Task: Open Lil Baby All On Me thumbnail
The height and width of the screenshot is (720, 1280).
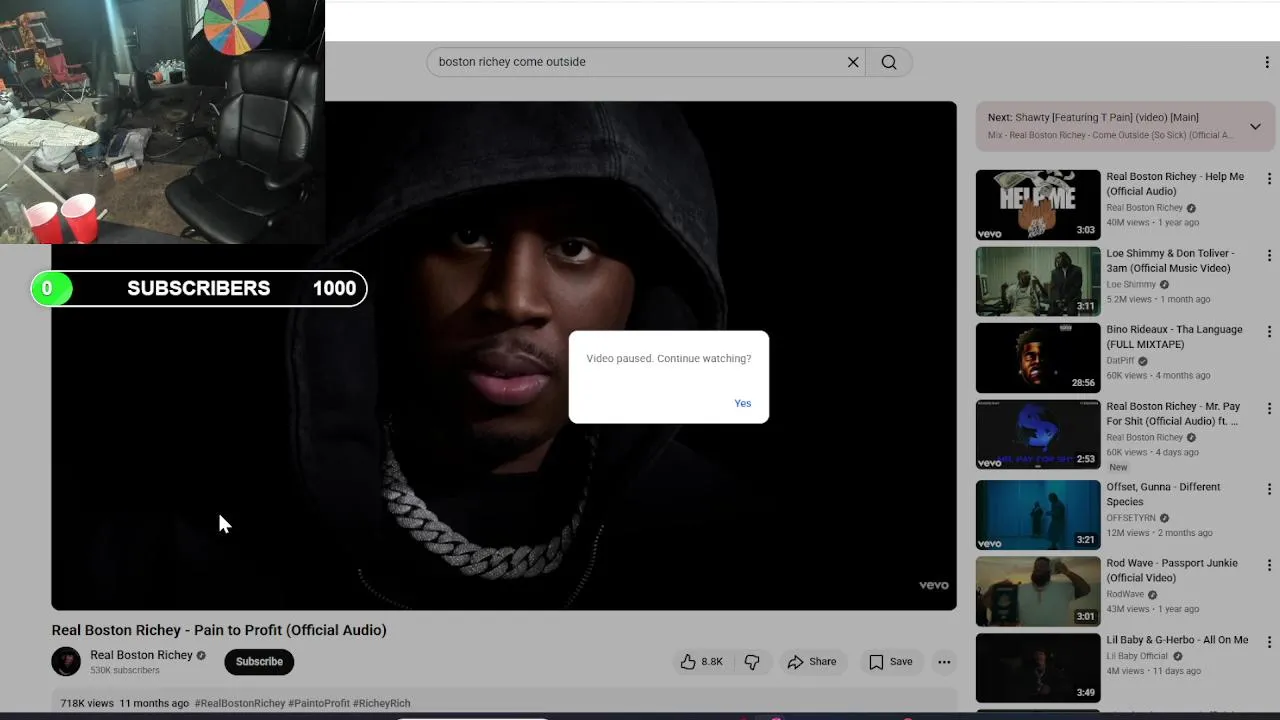Action: (x=1038, y=668)
